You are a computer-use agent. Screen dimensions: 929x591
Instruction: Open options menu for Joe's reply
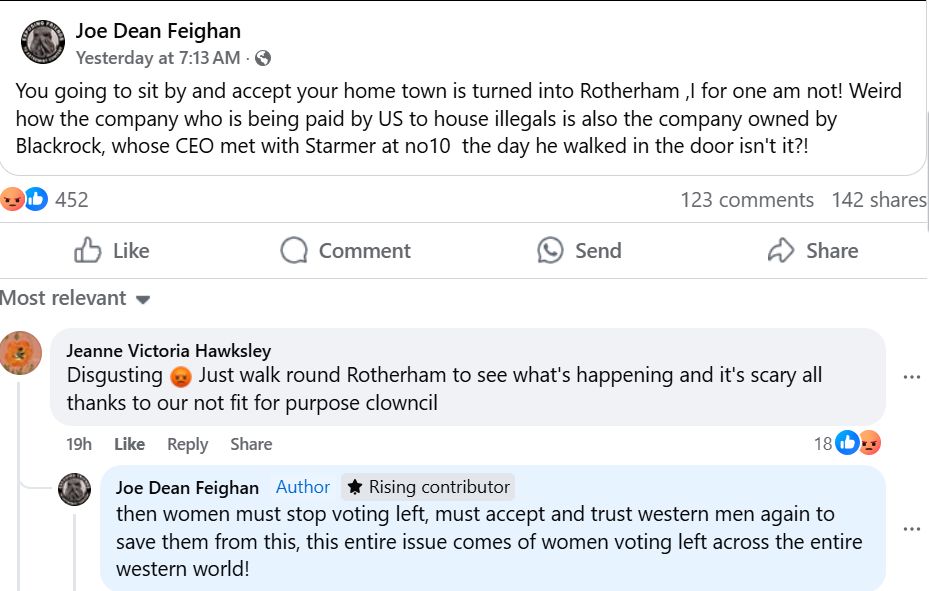(911, 528)
